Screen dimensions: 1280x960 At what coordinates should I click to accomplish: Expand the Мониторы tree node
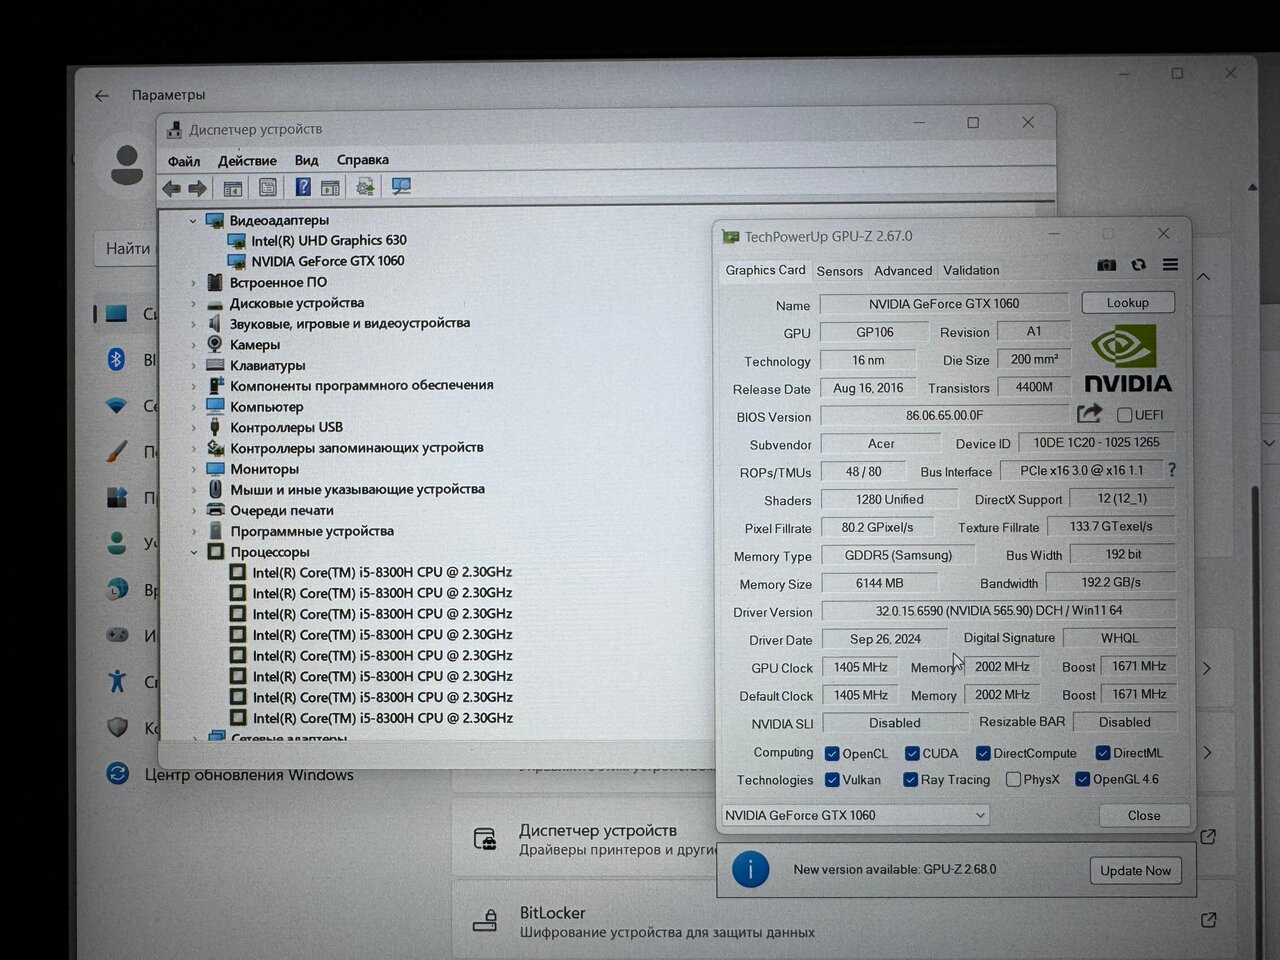click(x=193, y=469)
